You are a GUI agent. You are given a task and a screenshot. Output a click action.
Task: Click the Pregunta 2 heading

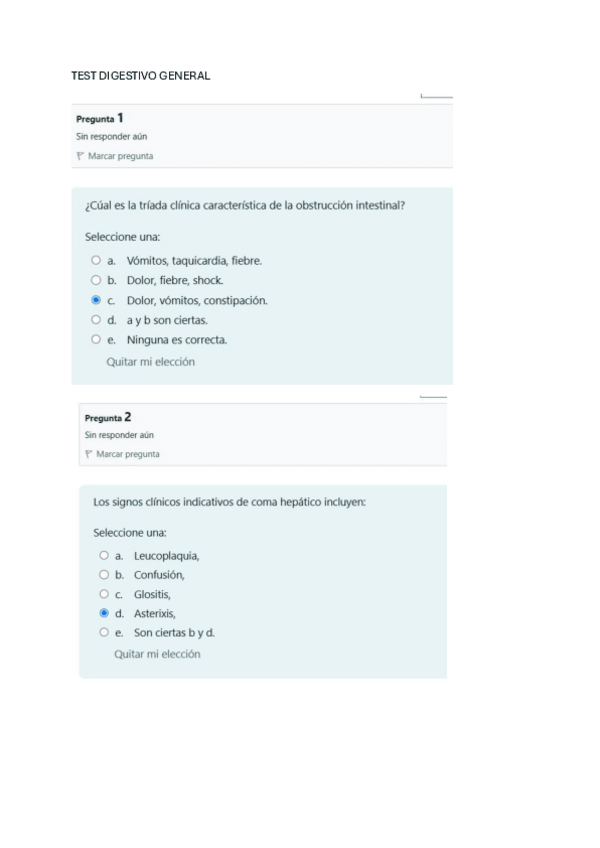[x=108, y=417]
